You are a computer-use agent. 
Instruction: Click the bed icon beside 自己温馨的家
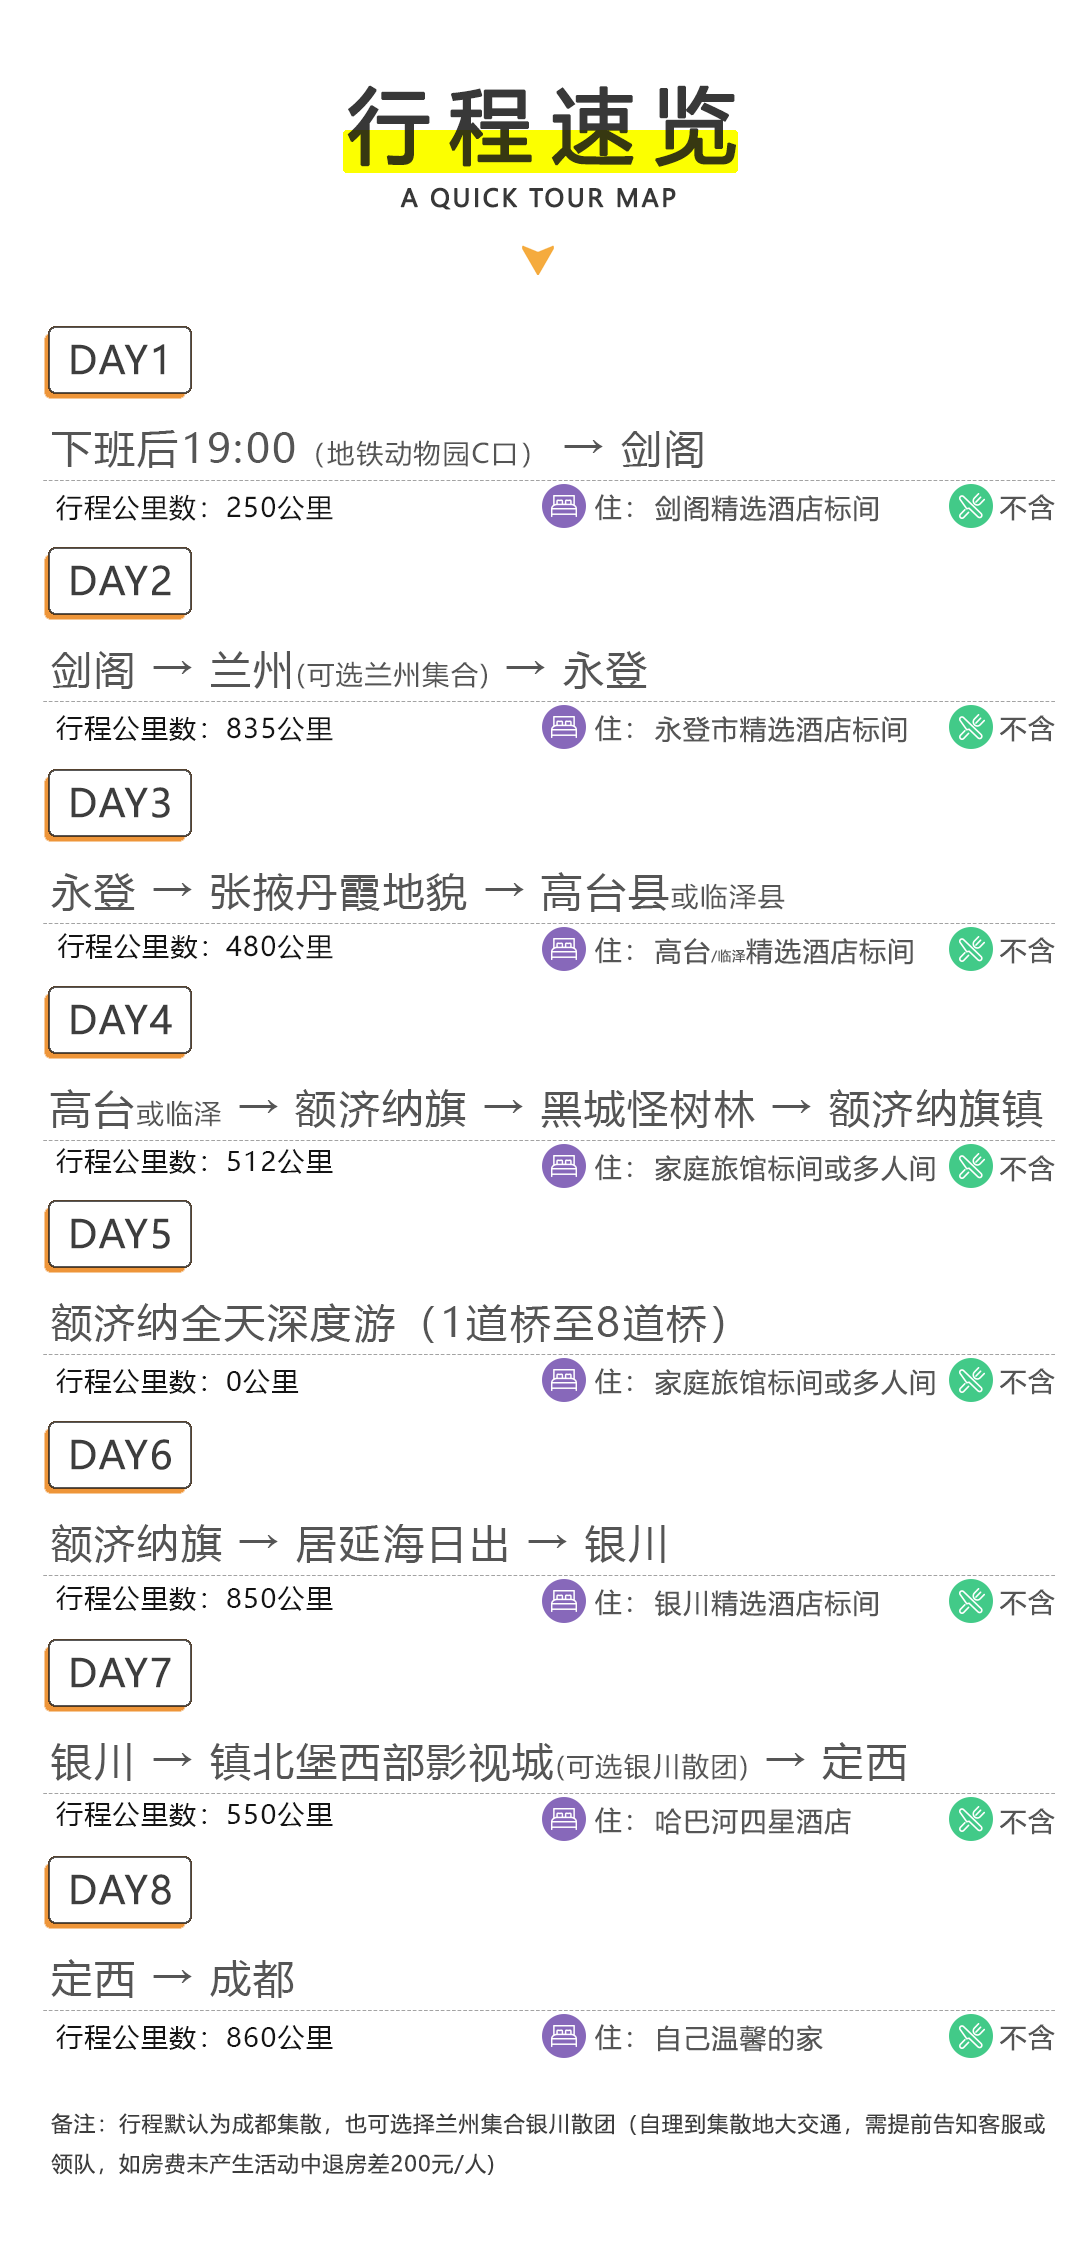(x=564, y=2036)
